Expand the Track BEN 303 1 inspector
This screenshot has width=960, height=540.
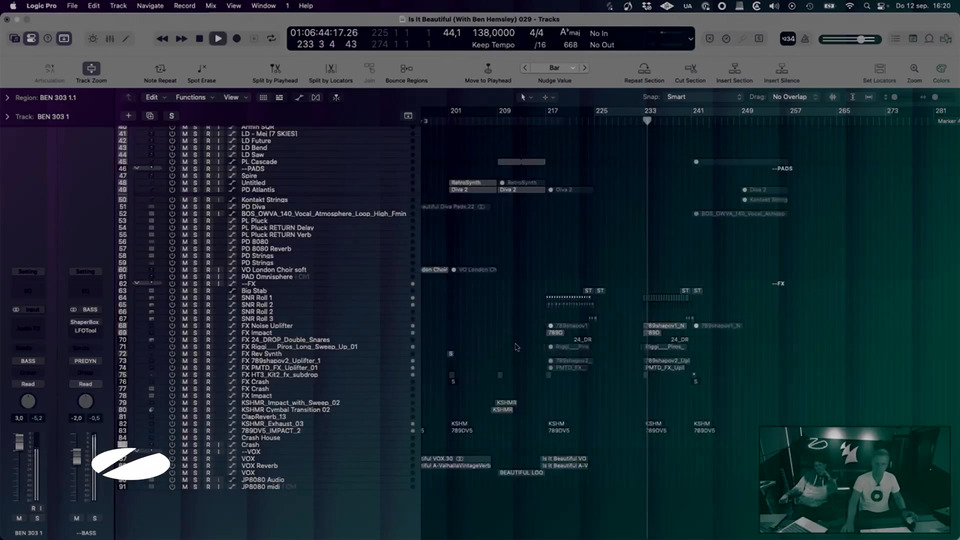tap(7, 116)
